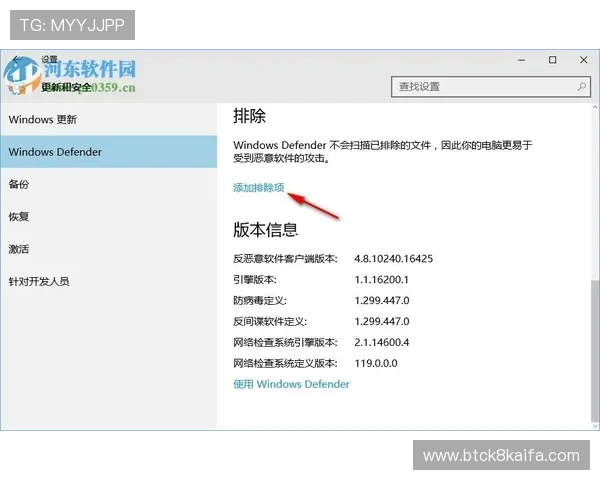The height and width of the screenshot is (480, 600).
Task: Maximize the Settings window
Action: pos(553,60)
